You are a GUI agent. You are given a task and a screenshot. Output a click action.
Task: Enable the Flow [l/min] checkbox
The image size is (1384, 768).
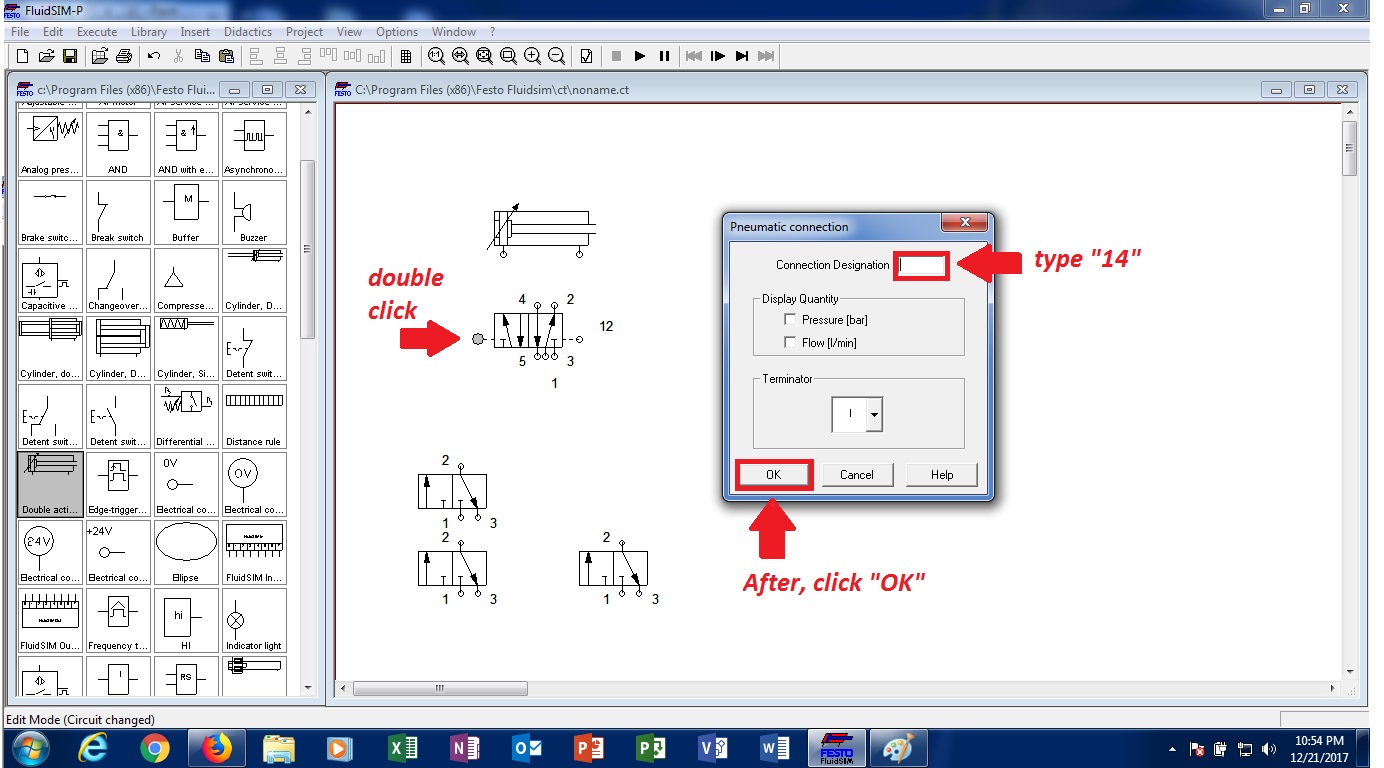tap(791, 343)
